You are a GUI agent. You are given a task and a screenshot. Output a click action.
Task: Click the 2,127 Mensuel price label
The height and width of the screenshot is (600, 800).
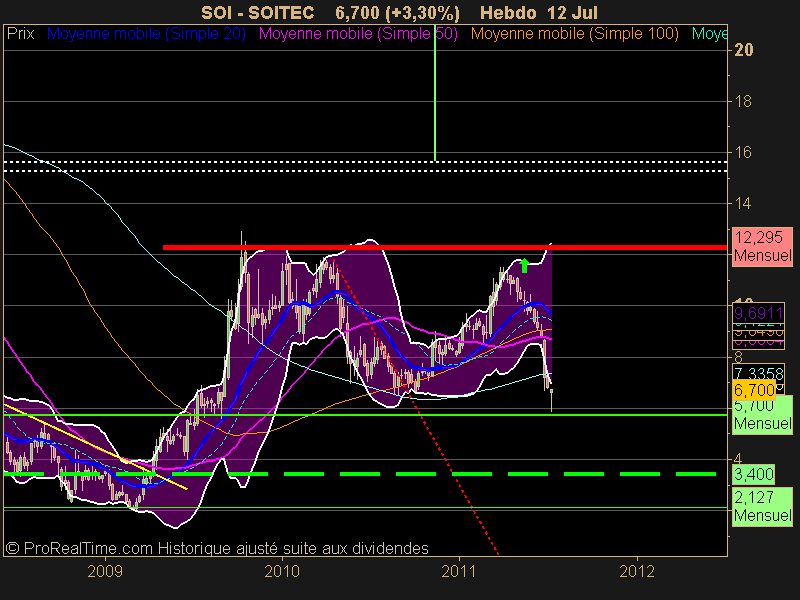coord(762,506)
